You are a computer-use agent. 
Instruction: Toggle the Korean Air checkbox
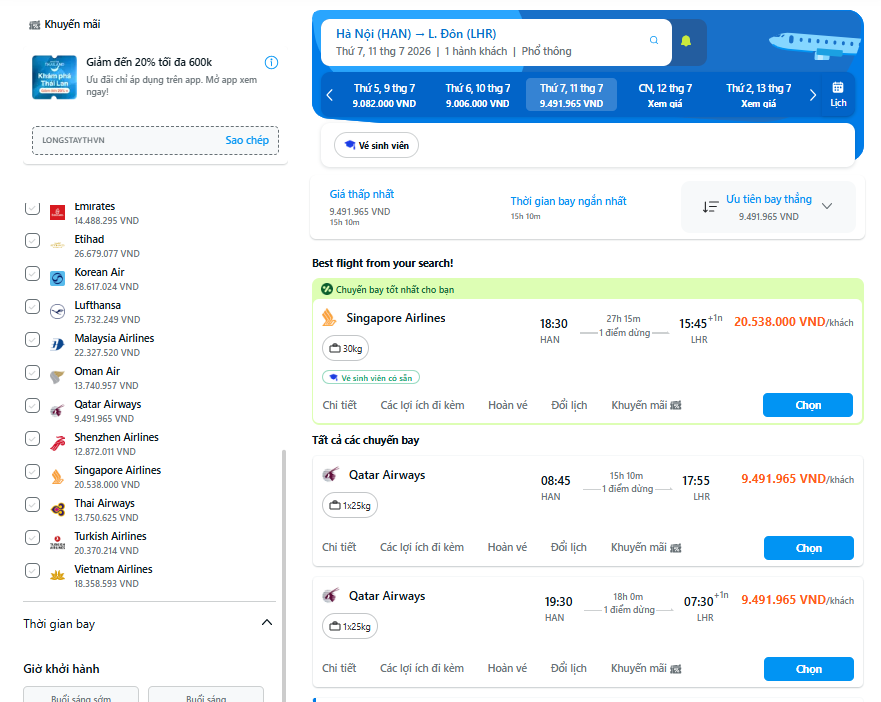pos(33,274)
